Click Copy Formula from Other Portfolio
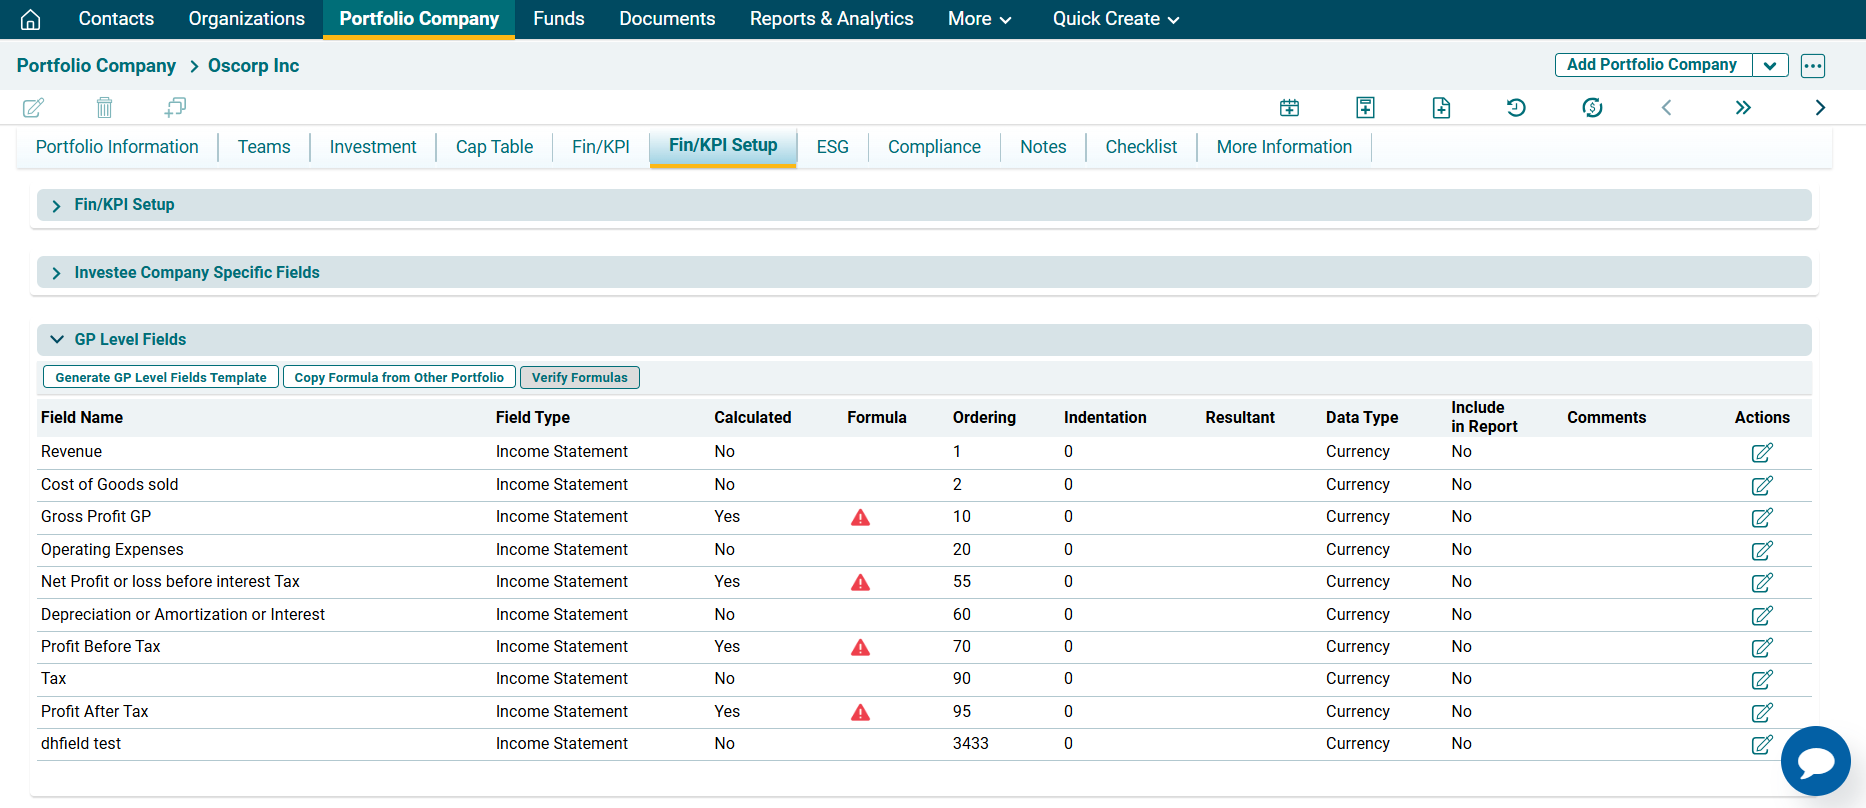This screenshot has width=1866, height=808. pyautogui.click(x=399, y=377)
